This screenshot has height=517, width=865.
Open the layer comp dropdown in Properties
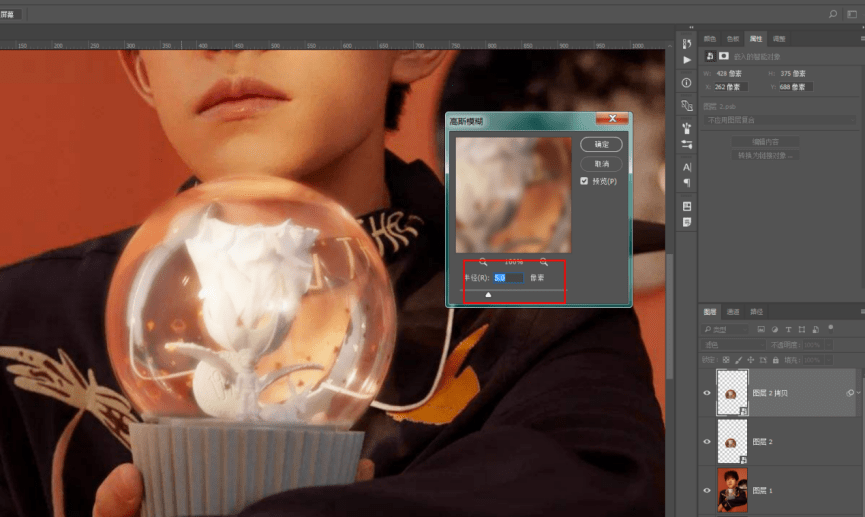point(779,120)
